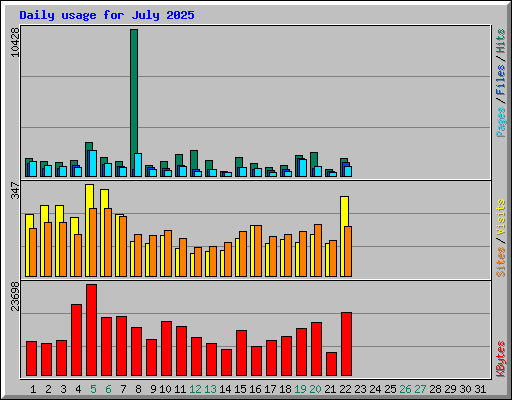Click day label 15 on the x-axis

[x=240, y=389]
